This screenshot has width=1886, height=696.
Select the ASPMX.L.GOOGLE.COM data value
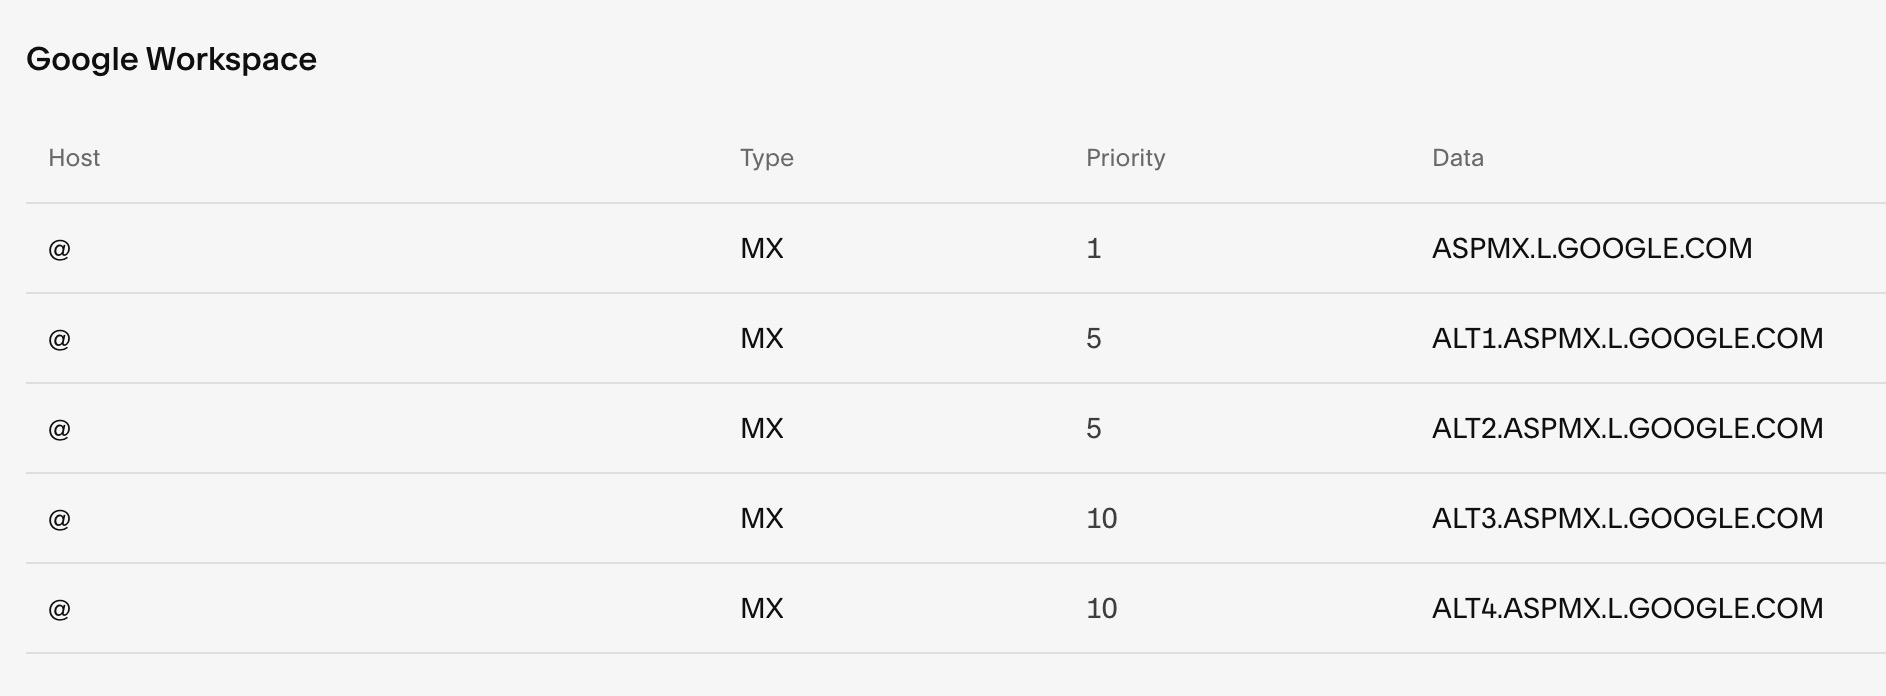tap(1591, 249)
